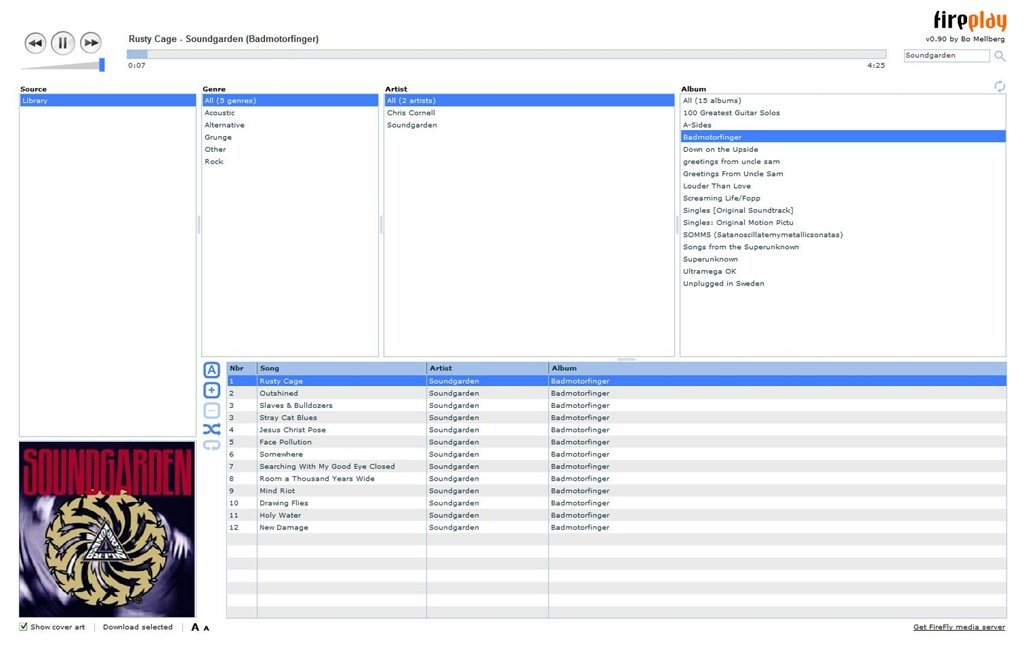Click the 'A' select-all playlist icon
This screenshot has width=1024, height=649.
point(212,370)
